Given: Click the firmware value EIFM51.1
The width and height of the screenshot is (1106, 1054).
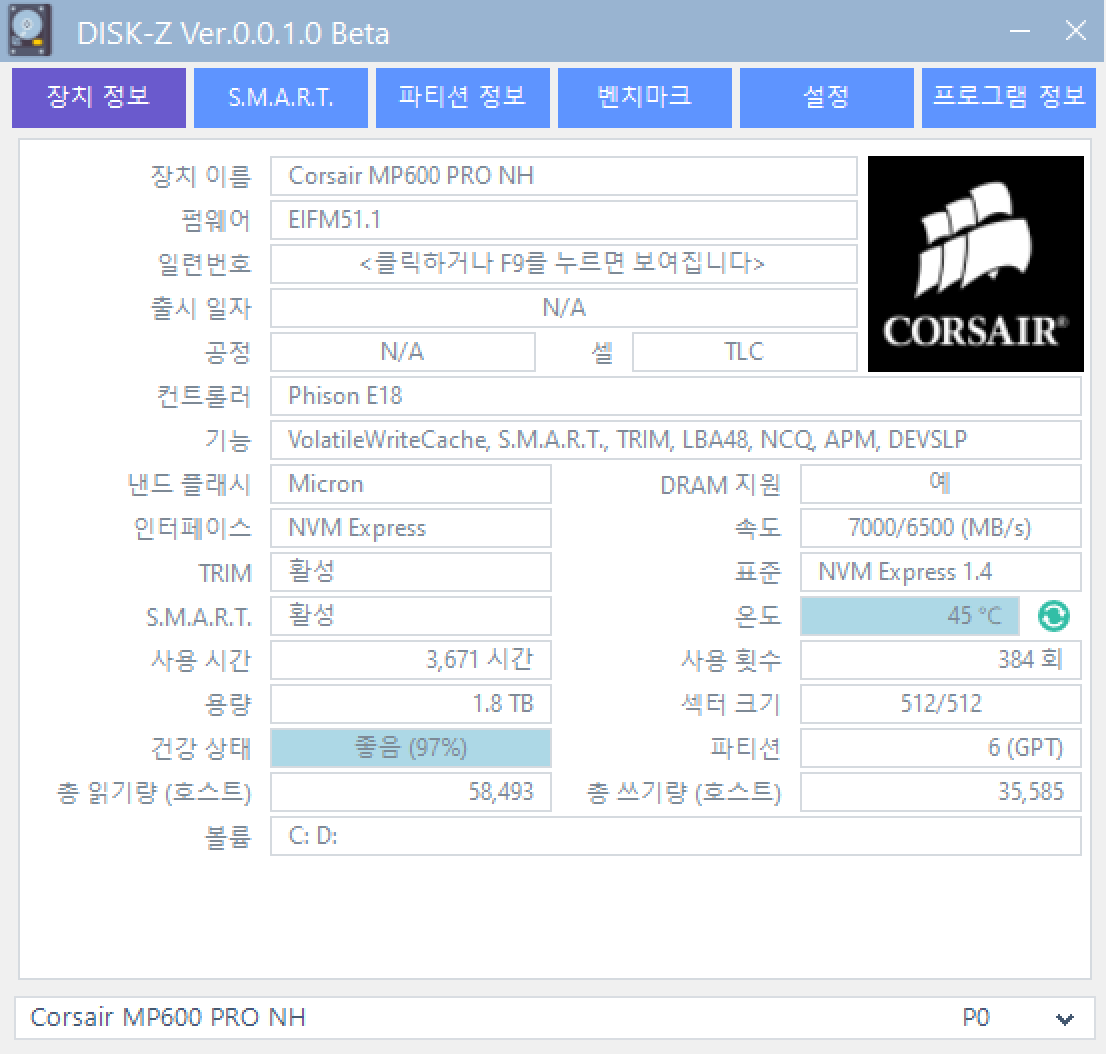Looking at the screenshot, I should [x=564, y=219].
